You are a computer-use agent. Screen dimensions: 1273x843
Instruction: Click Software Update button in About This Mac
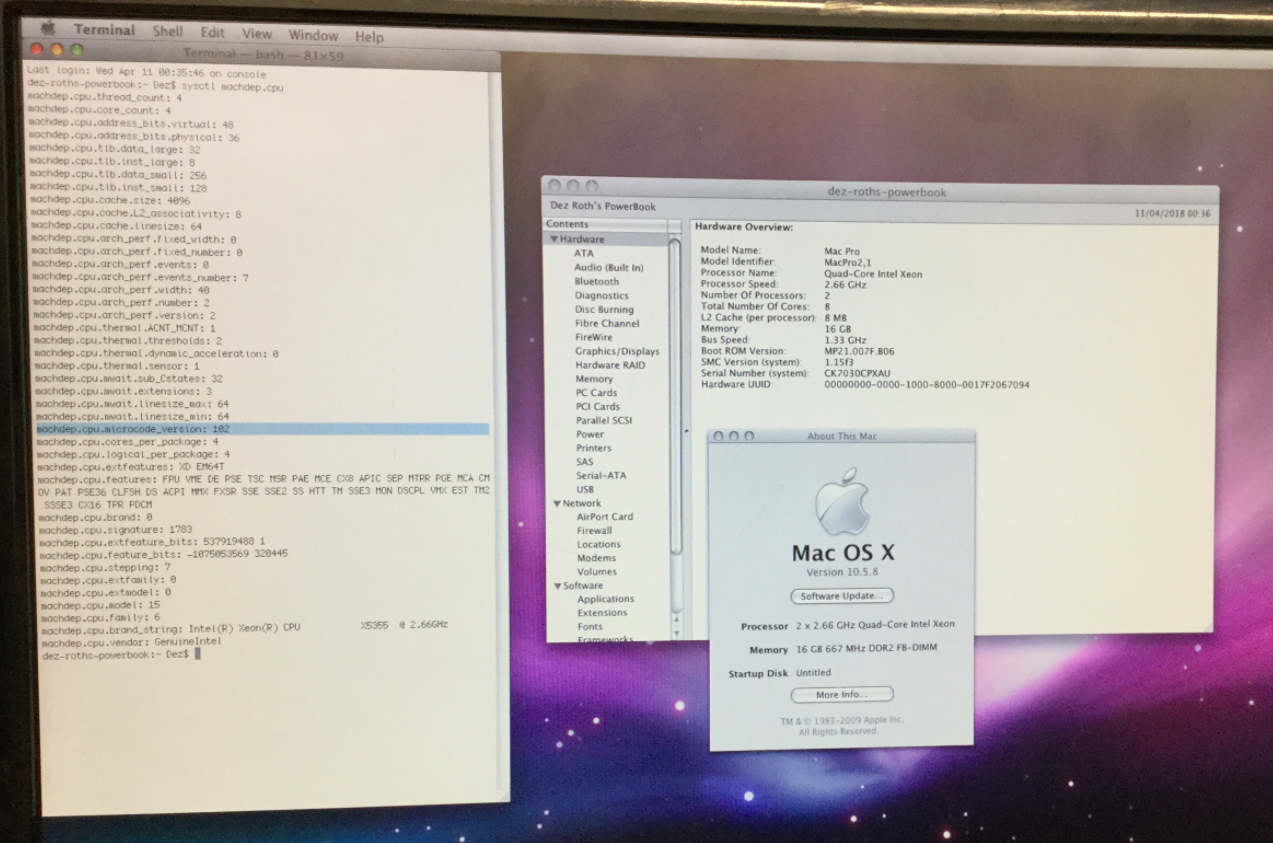pos(841,596)
